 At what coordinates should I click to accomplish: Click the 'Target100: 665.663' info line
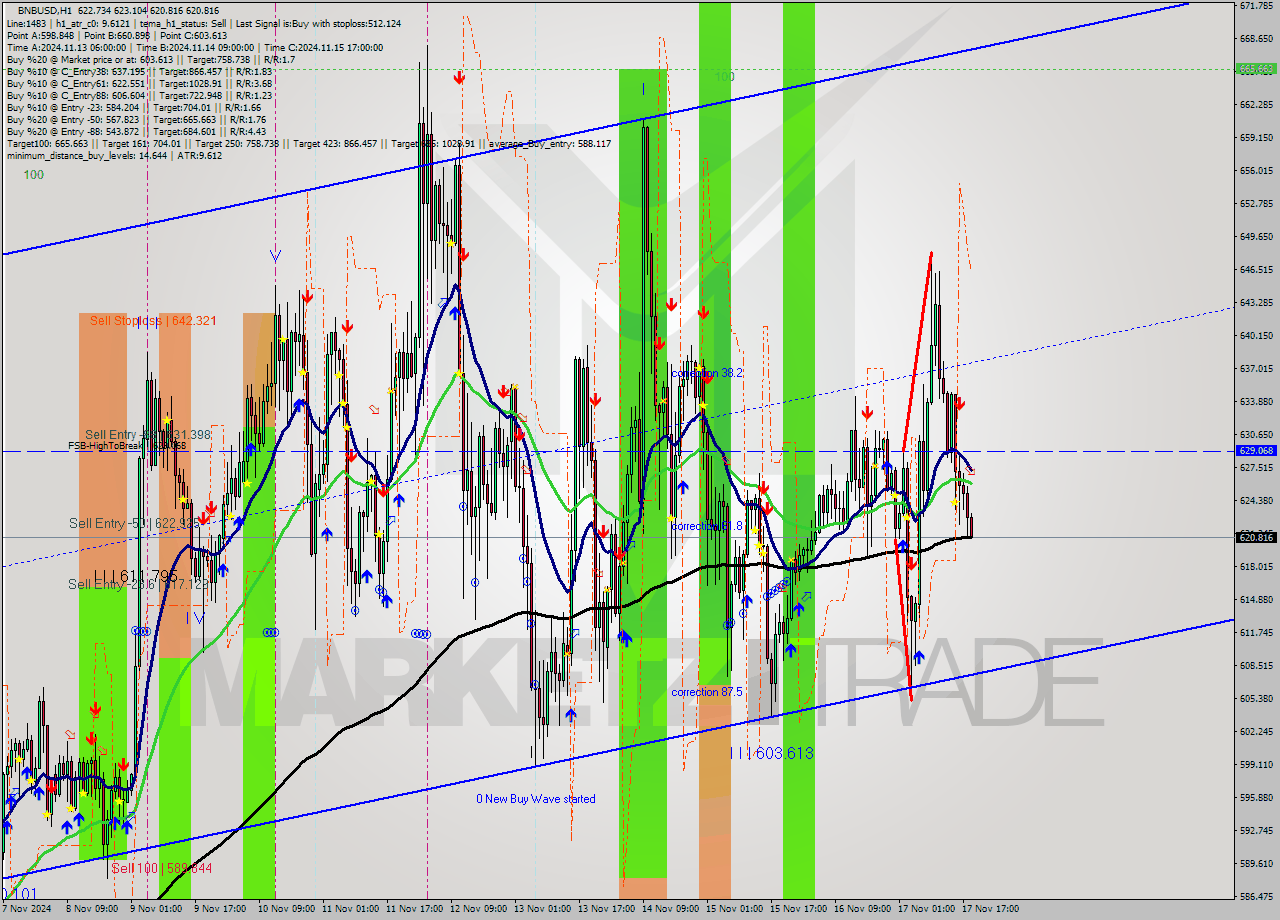(308, 143)
